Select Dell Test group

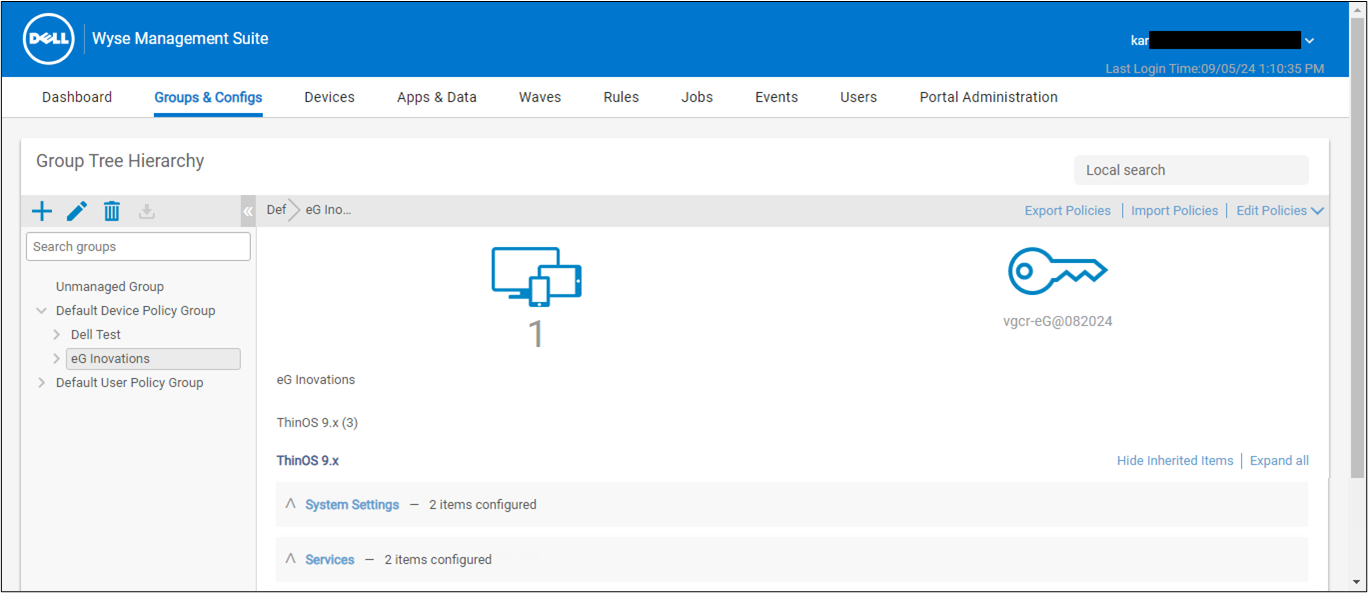pos(96,335)
